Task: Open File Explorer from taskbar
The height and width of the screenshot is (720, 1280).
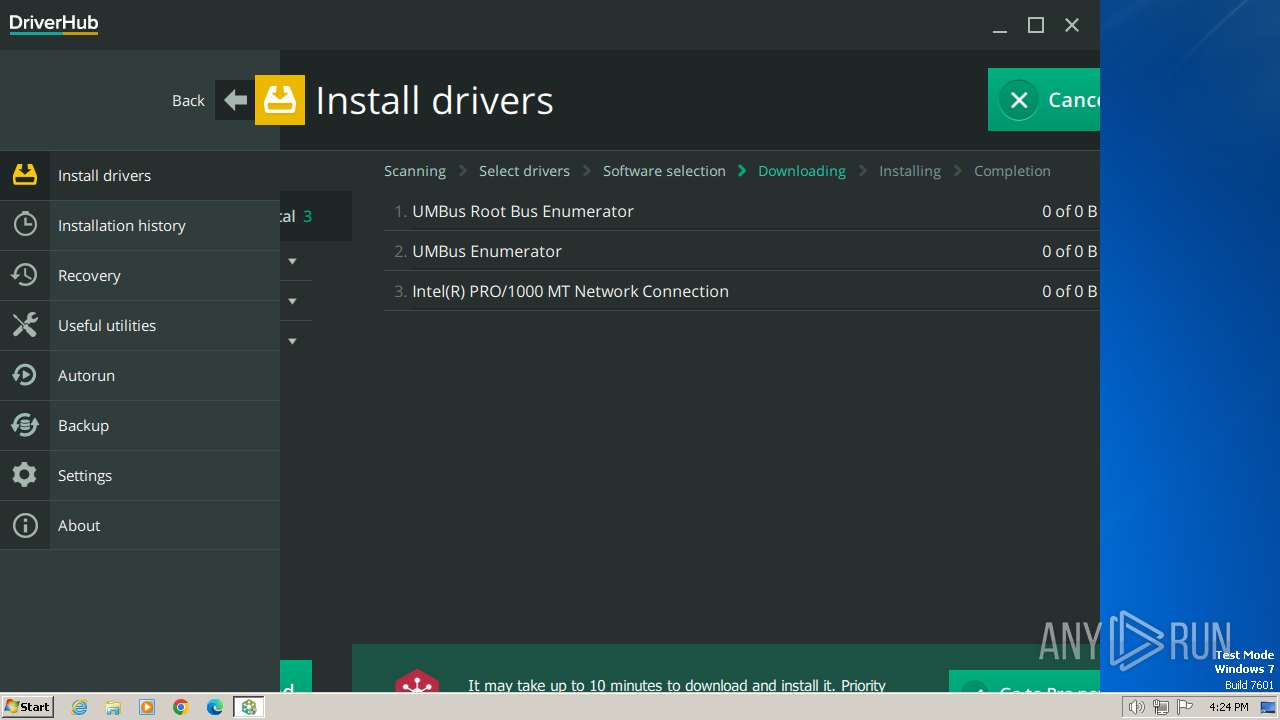Action: point(113,707)
